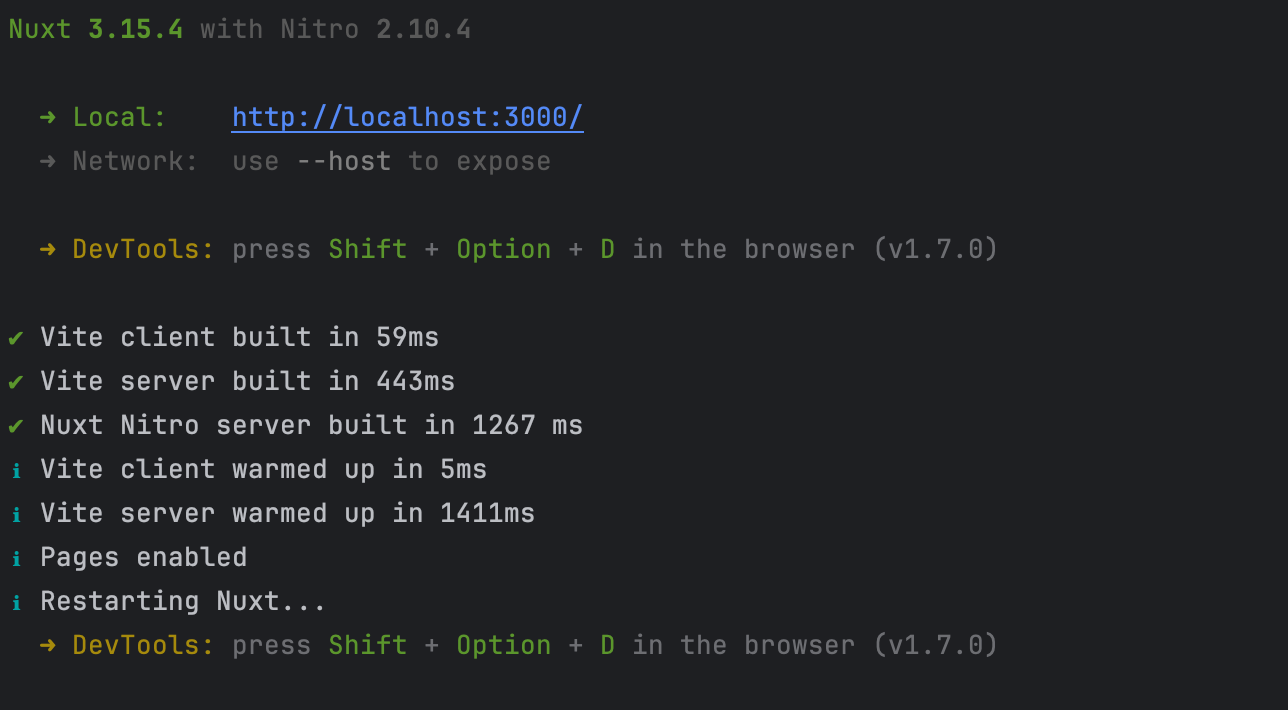Click the checkmark beside Vite client built
1288x710 pixels.
point(16,338)
